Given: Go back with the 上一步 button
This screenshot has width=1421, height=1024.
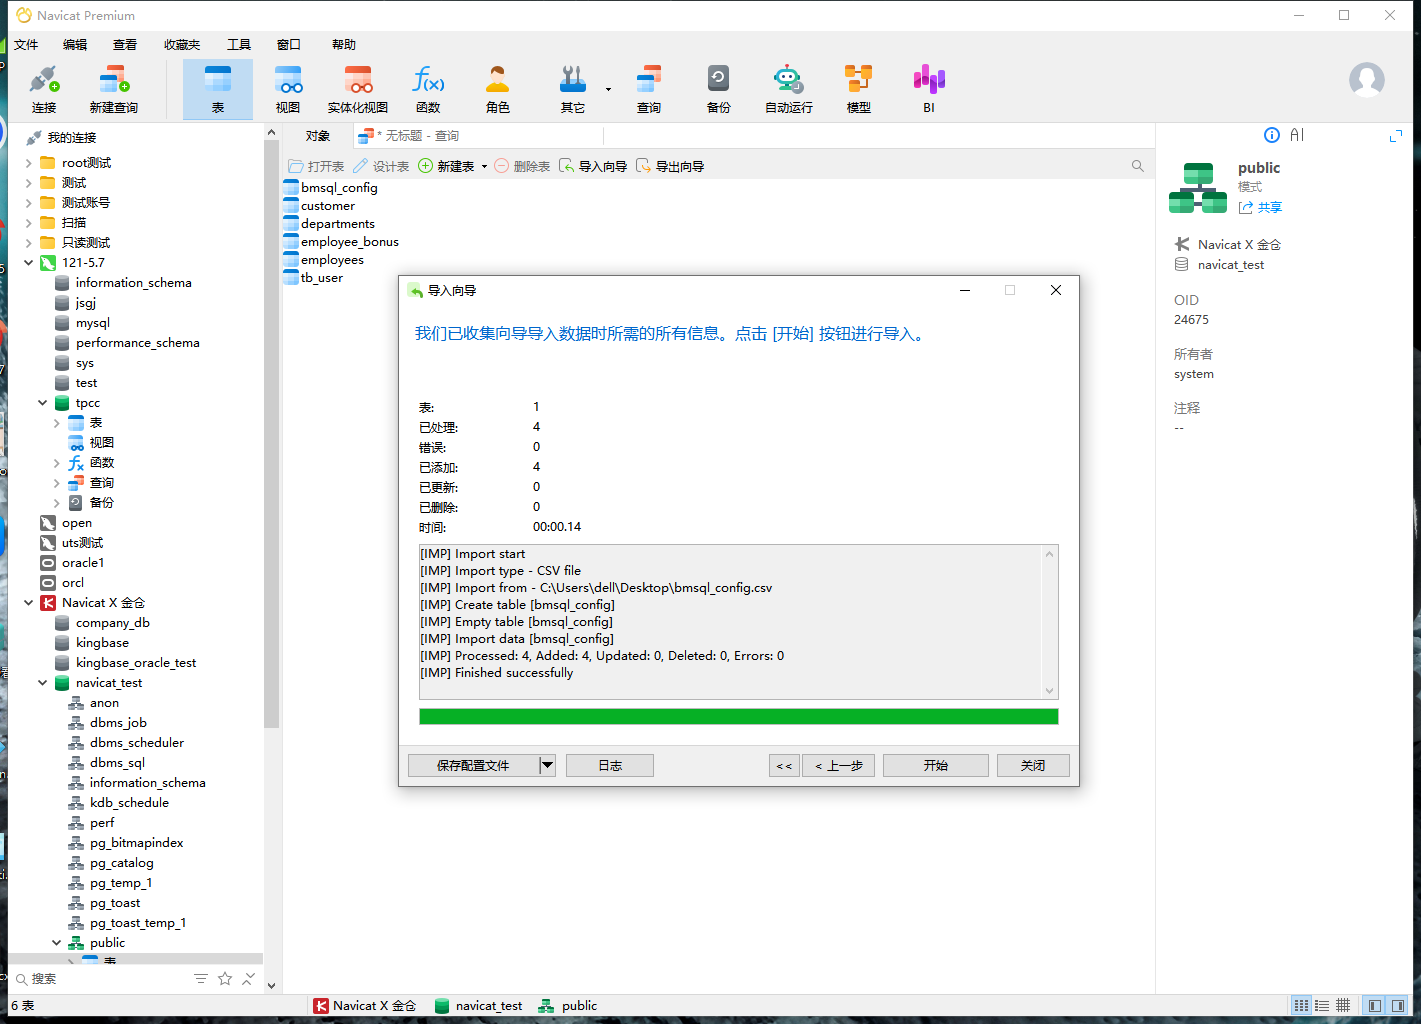Looking at the screenshot, I should tap(839, 765).
